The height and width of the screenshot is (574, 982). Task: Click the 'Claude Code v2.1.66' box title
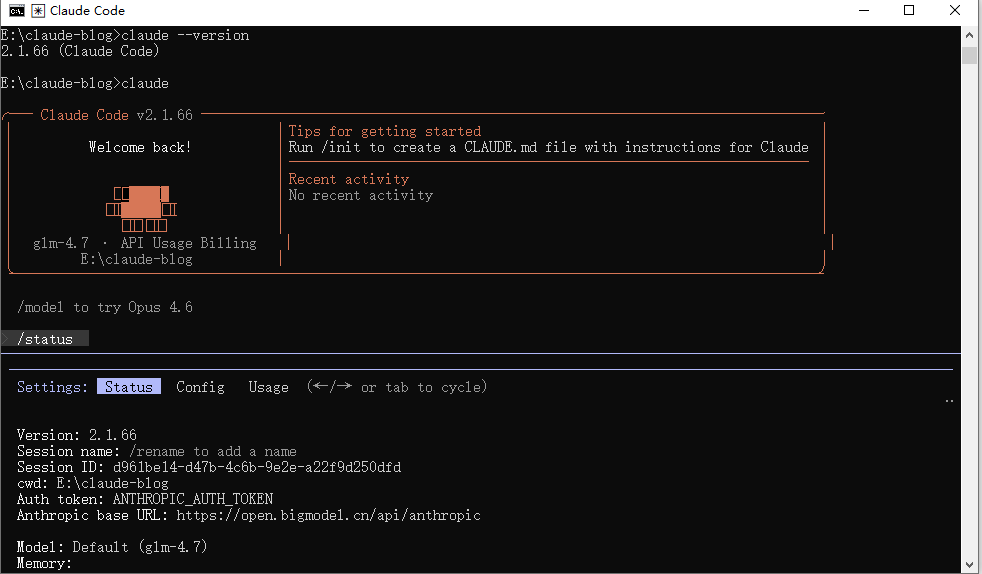[x=116, y=115]
